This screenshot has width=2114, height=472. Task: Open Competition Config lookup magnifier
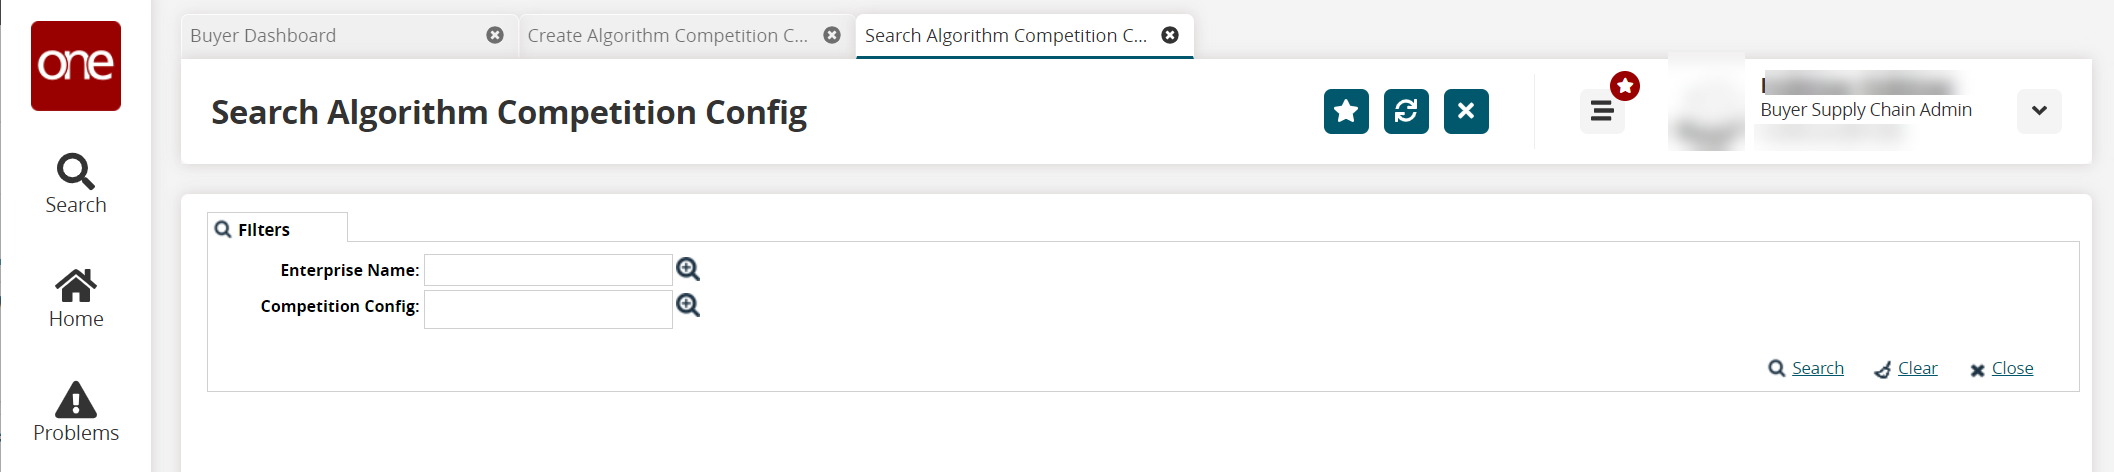click(x=688, y=305)
